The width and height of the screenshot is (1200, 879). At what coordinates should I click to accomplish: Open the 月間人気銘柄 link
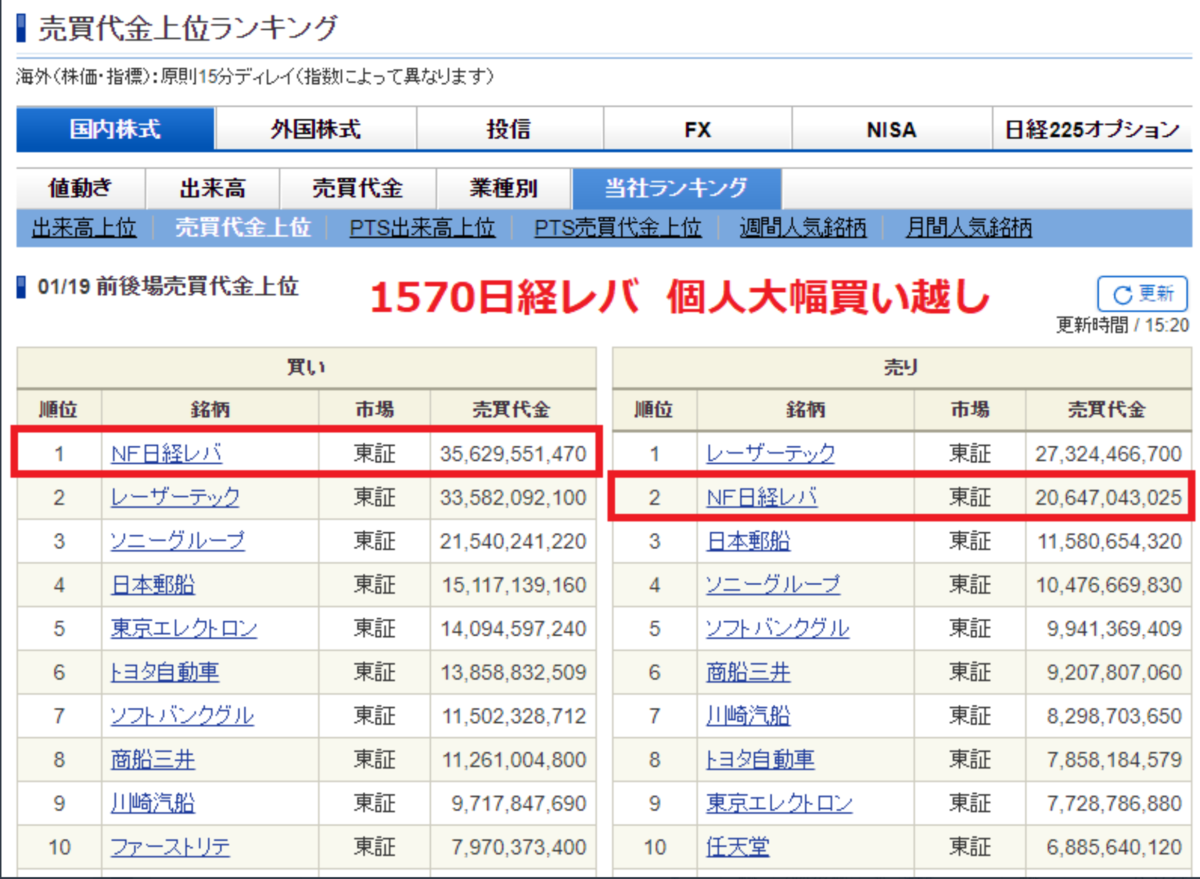(x=968, y=228)
